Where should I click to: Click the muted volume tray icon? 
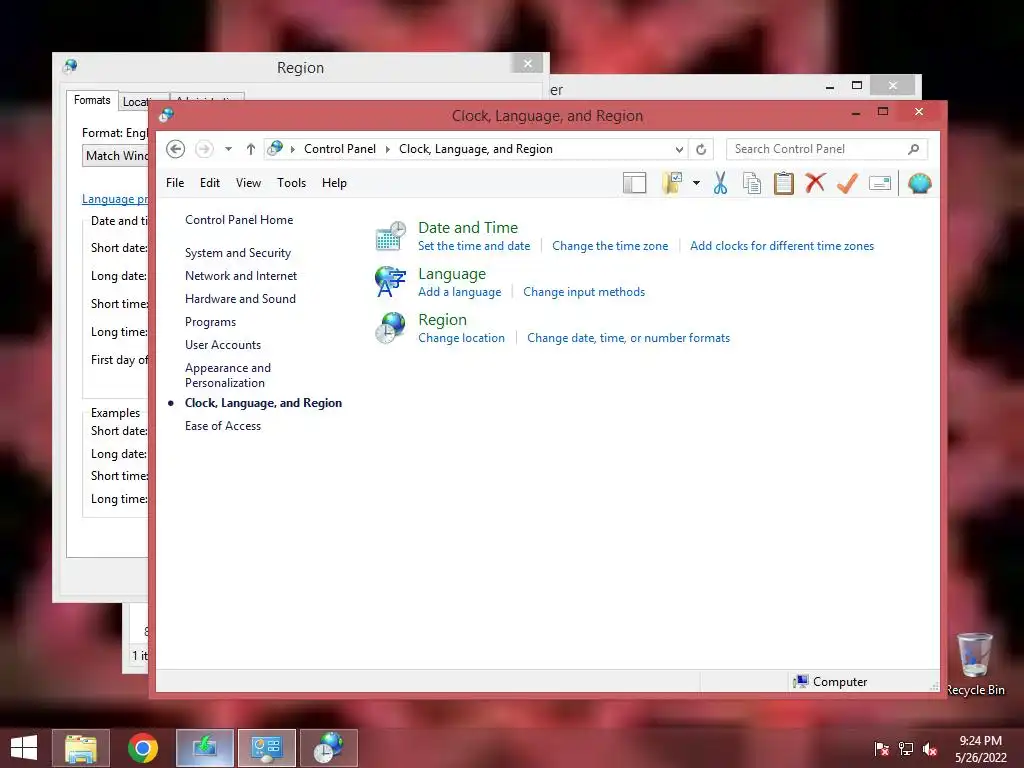point(931,749)
